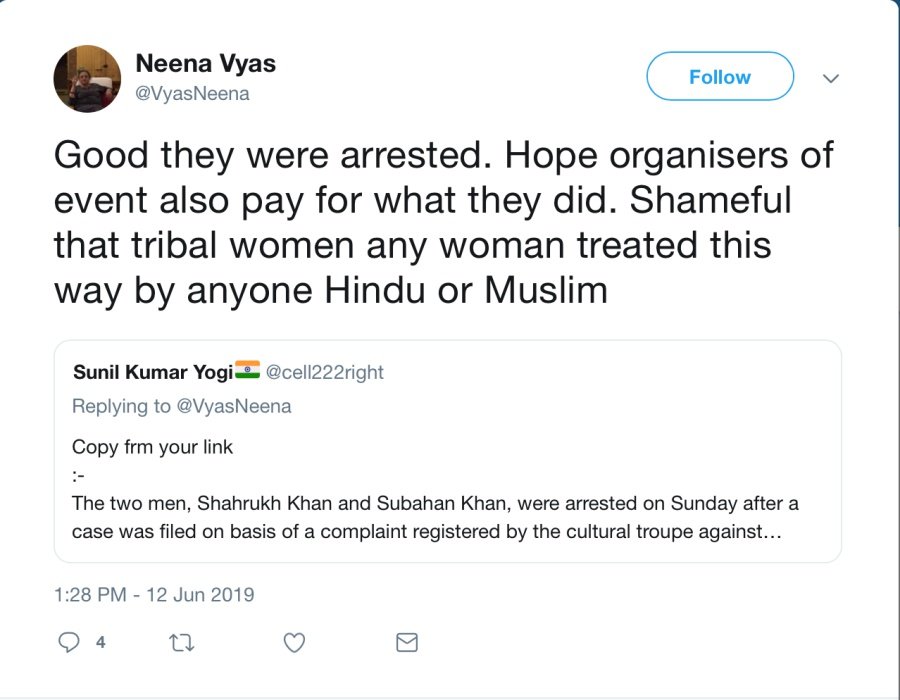Click the "Replying to" label in quoted tweet
This screenshot has height=700, width=900.
[121, 406]
